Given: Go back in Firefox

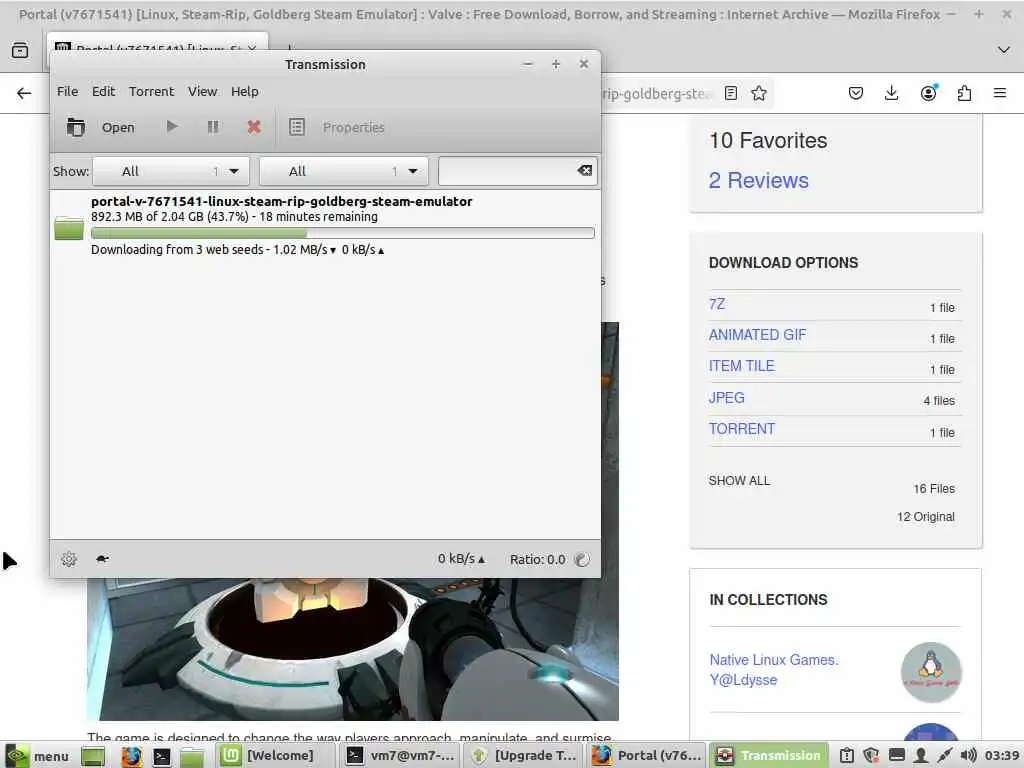Looking at the screenshot, I should click(x=24, y=93).
